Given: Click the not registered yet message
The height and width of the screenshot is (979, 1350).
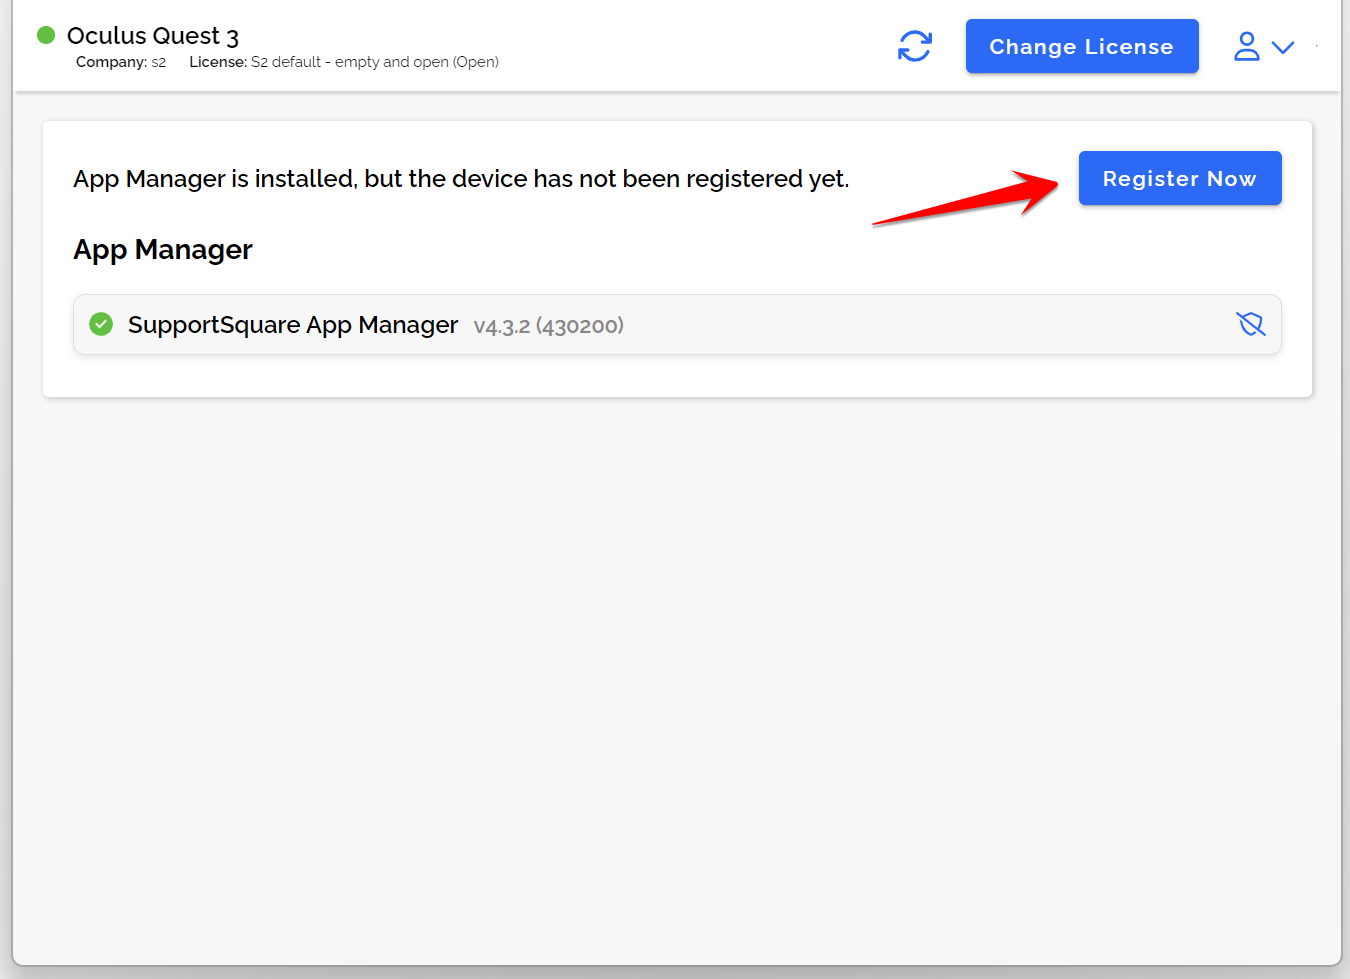Looking at the screenshot, I should [x=461, y=179].
